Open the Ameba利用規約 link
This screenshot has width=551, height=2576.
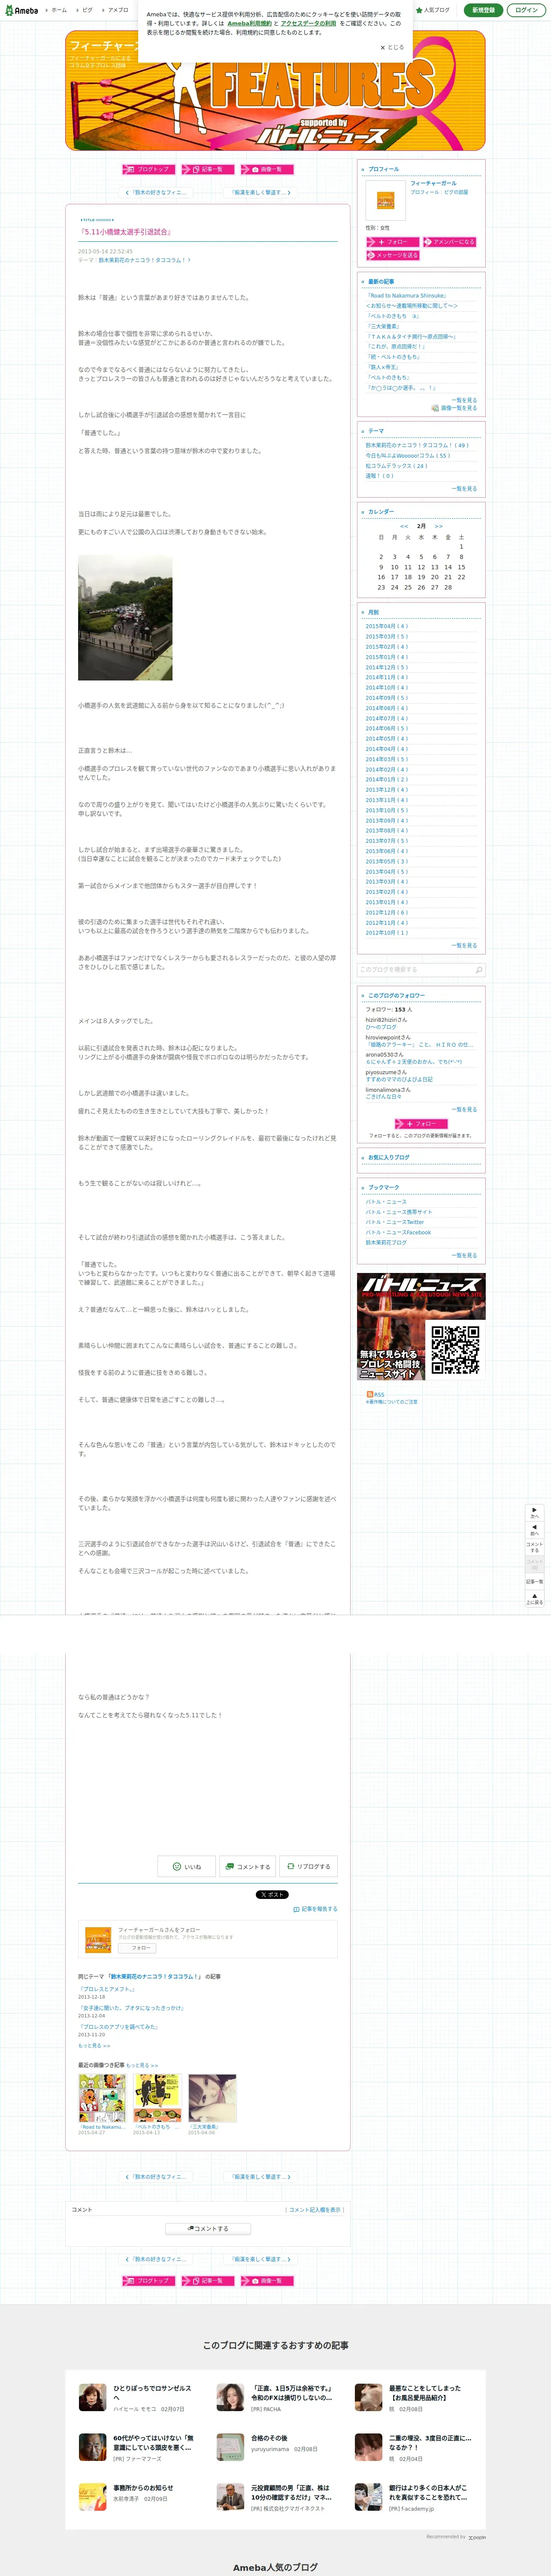coord(249,23)
